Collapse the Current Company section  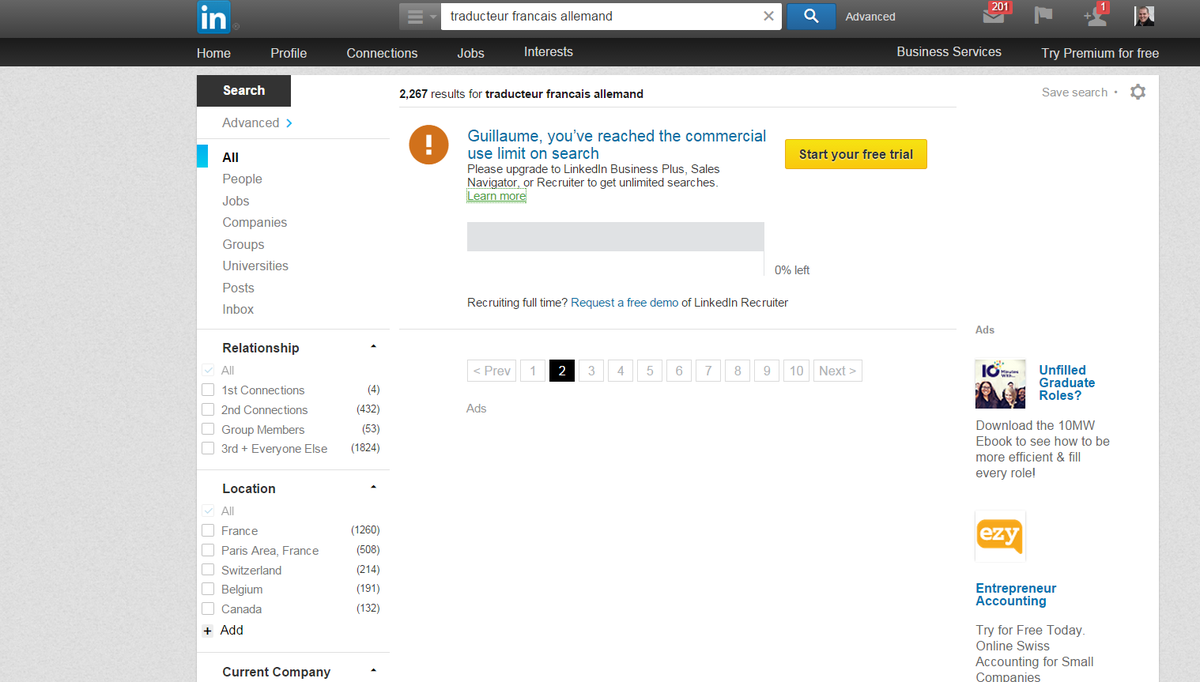[373, 671]
